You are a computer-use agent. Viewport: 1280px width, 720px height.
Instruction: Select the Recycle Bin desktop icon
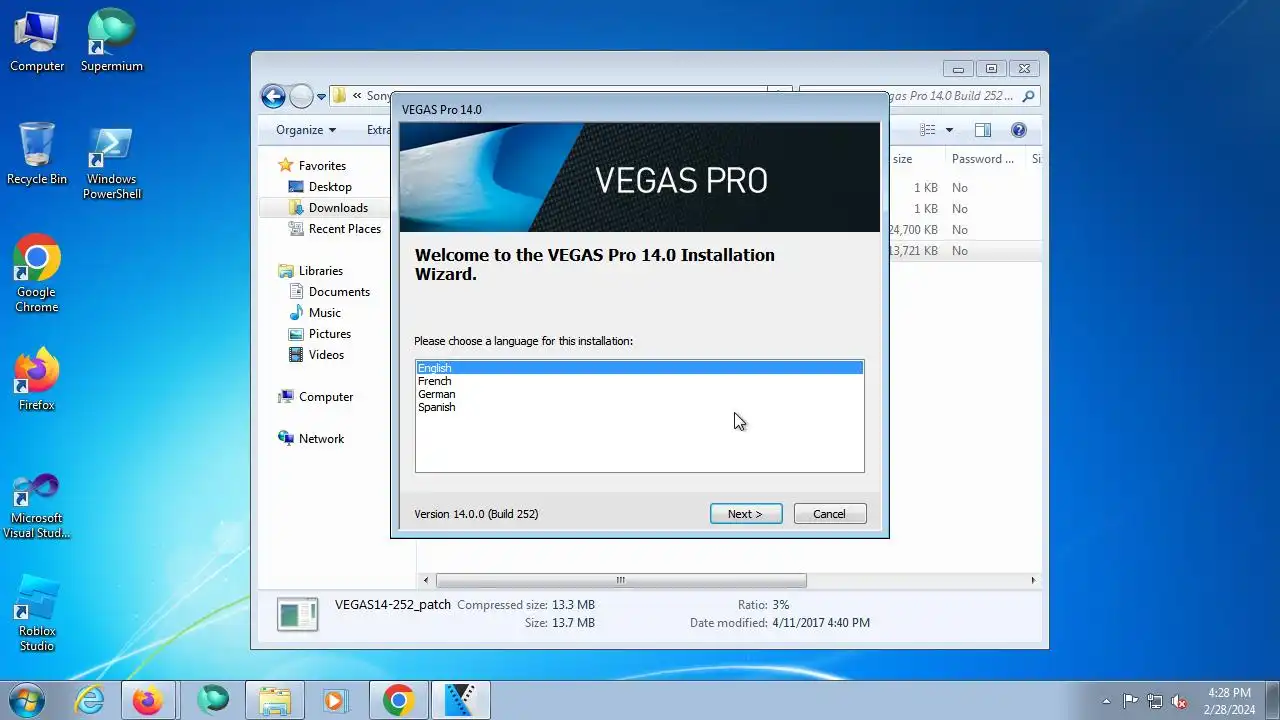(37, 154)
